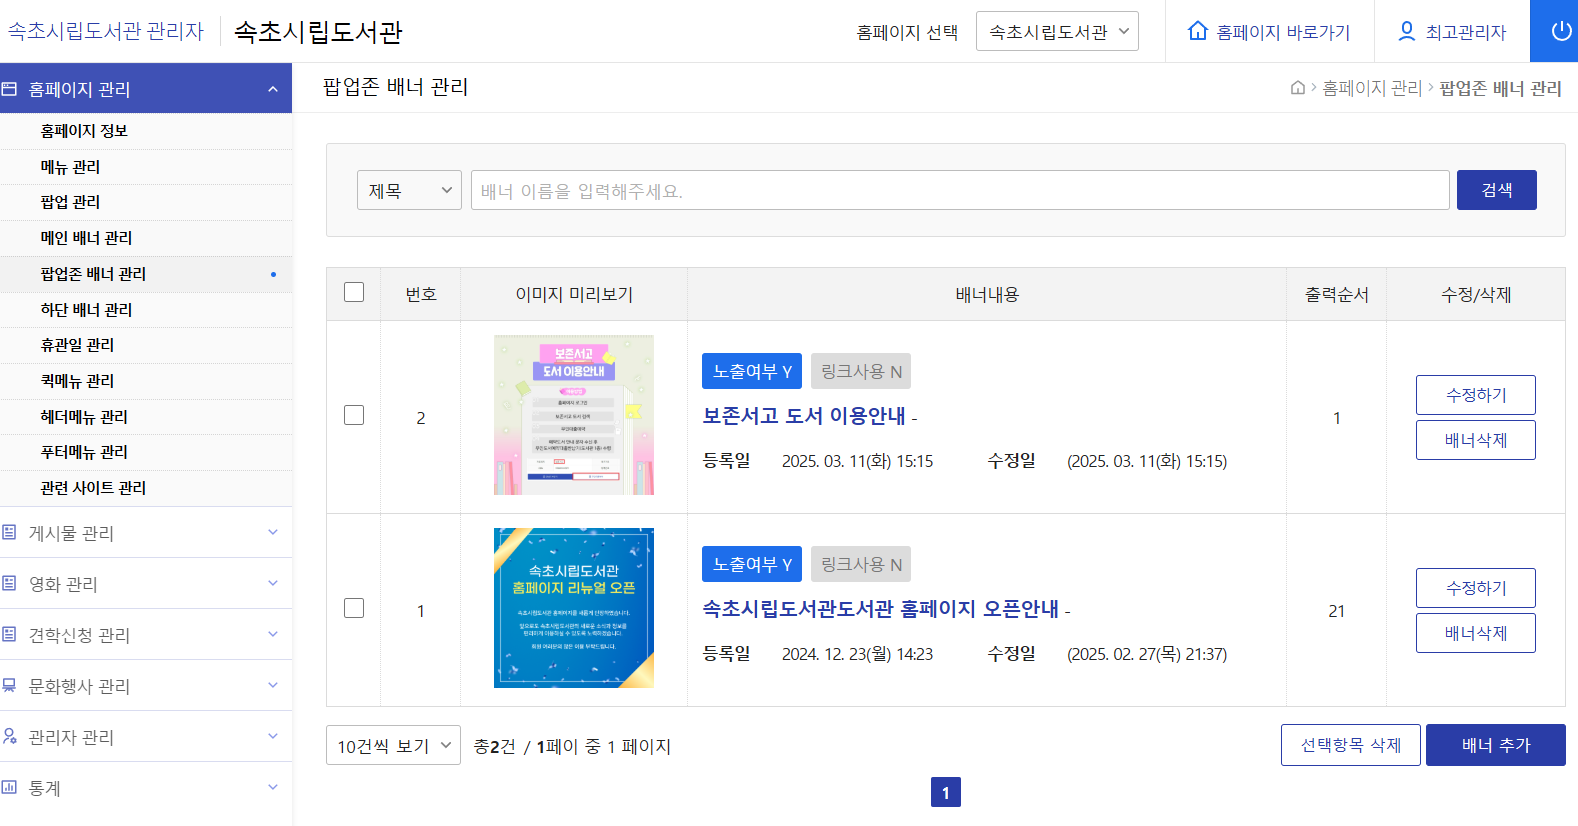The image size is (1578, 826).
Task: Open 하단 배너 관리 menu item
Action: pyautogui.click(x=146, y=310)
